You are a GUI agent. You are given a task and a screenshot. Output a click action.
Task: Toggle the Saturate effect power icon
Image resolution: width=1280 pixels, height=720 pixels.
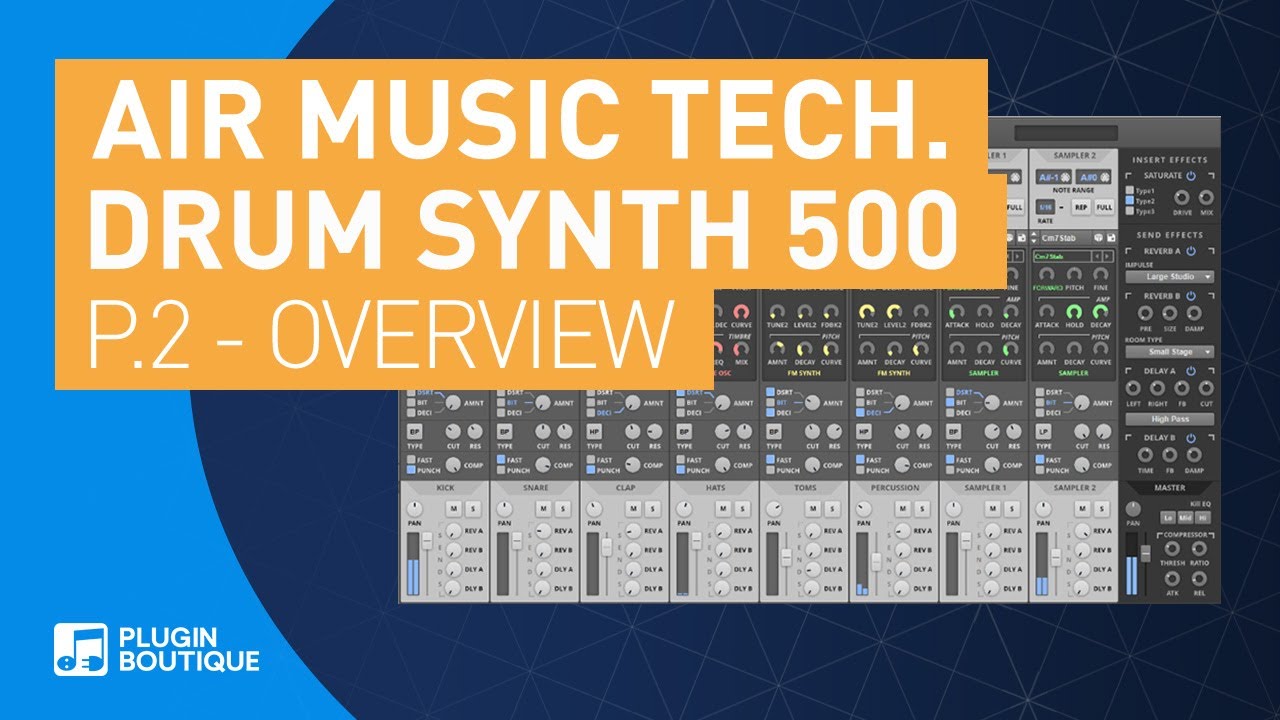pyautogui.click(x=1191, y=176)
